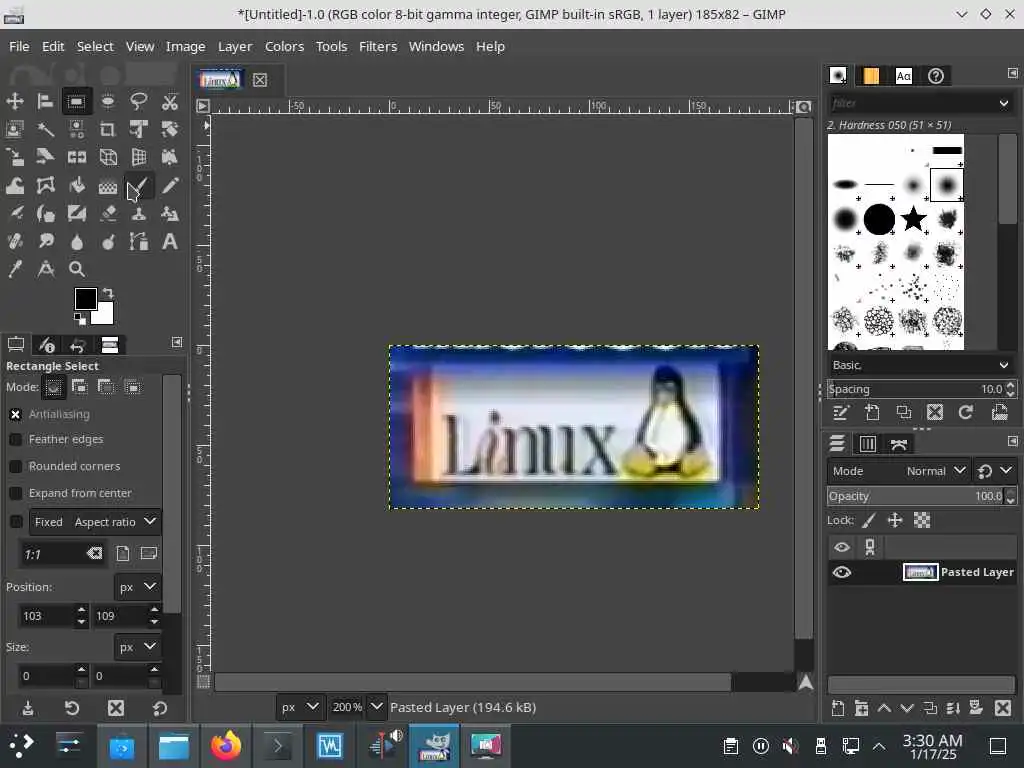This screenshot has width=1024, height=768.
Task: Refresh the brushes list
Action: (x=966, y=412)
